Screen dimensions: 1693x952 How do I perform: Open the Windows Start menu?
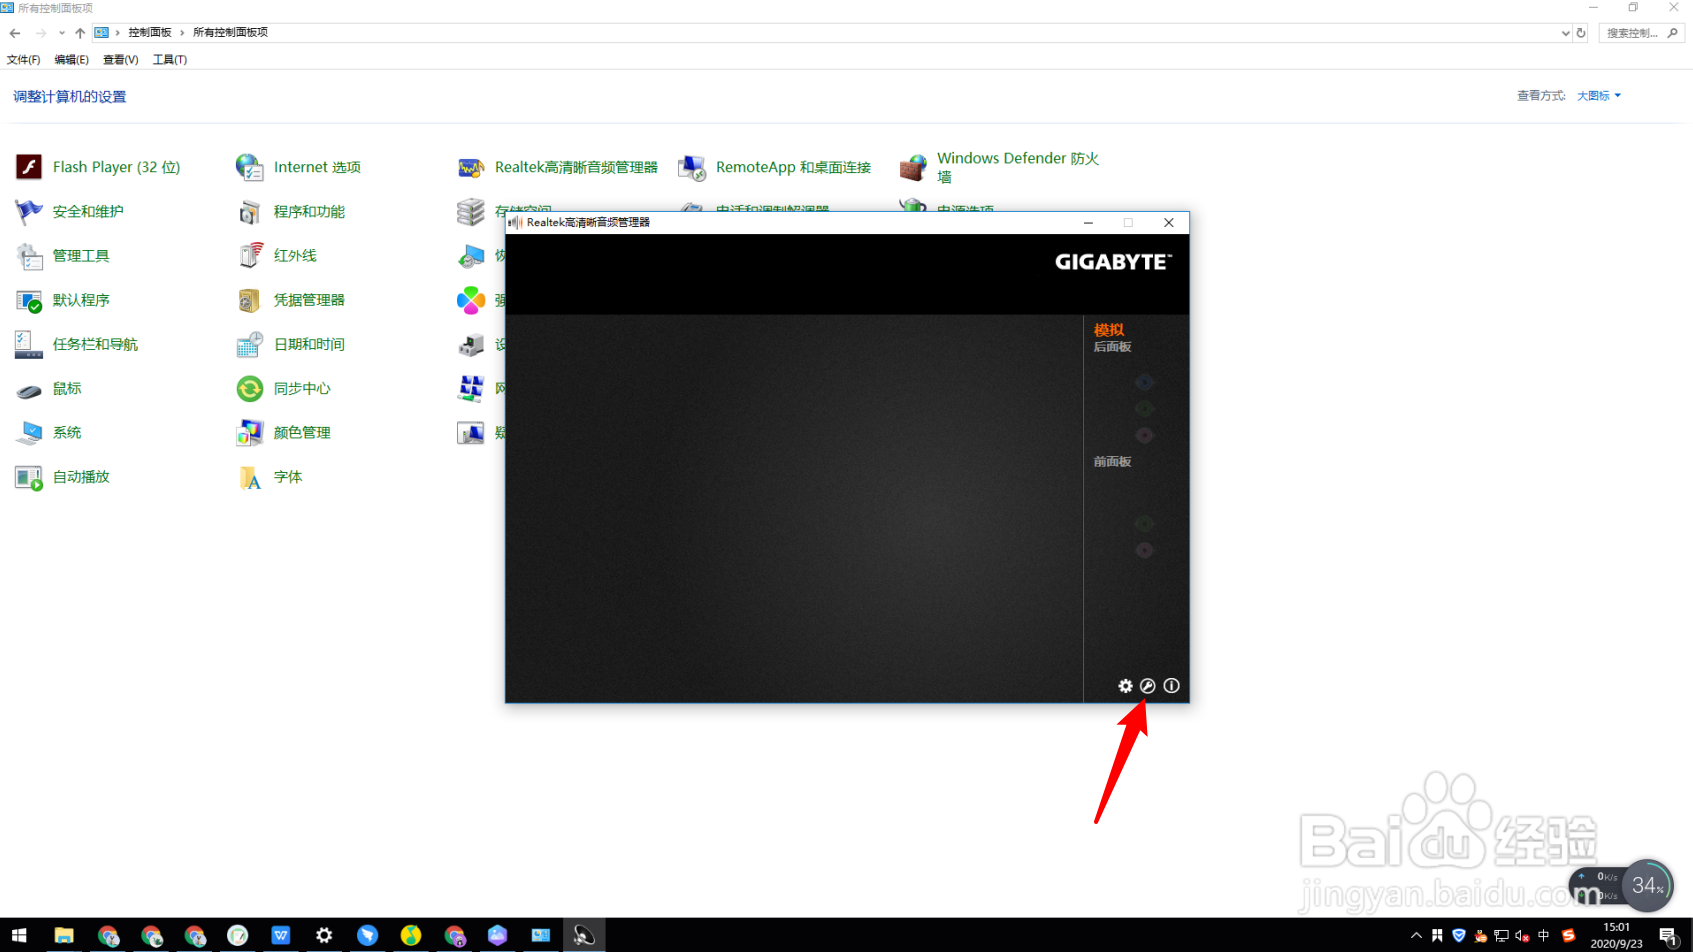pyautogui.click(x=20, y=935)
